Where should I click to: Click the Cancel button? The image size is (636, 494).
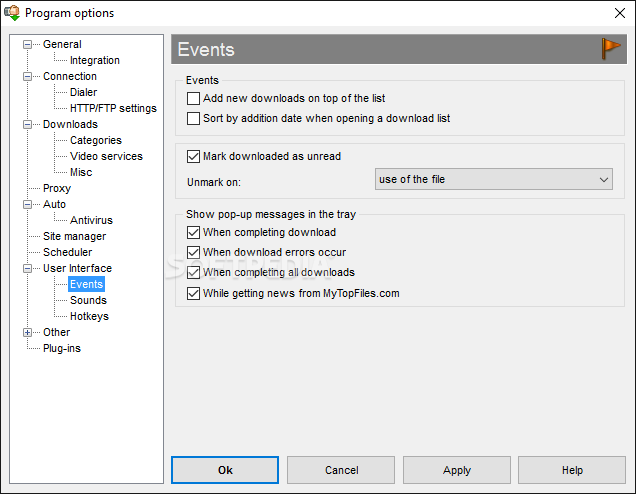(341, 470)
